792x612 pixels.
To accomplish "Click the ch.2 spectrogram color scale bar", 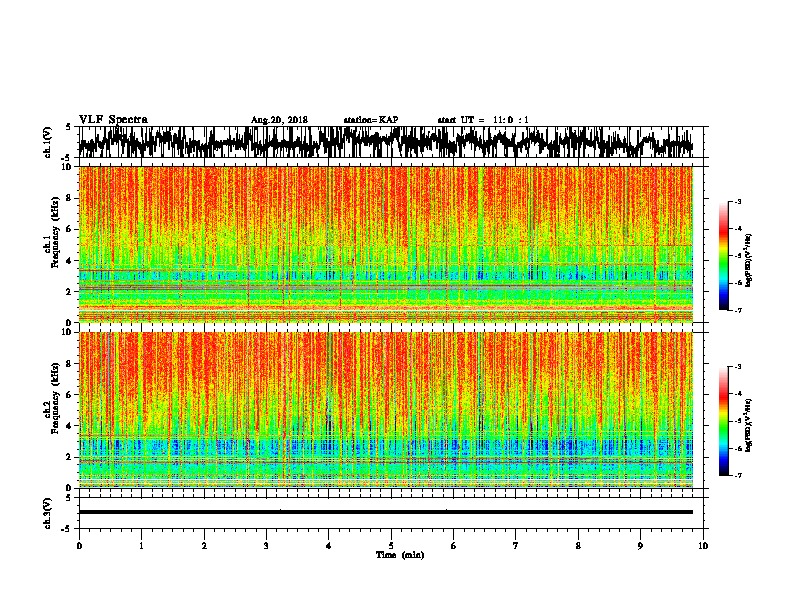I will click(x=723, y=421).
